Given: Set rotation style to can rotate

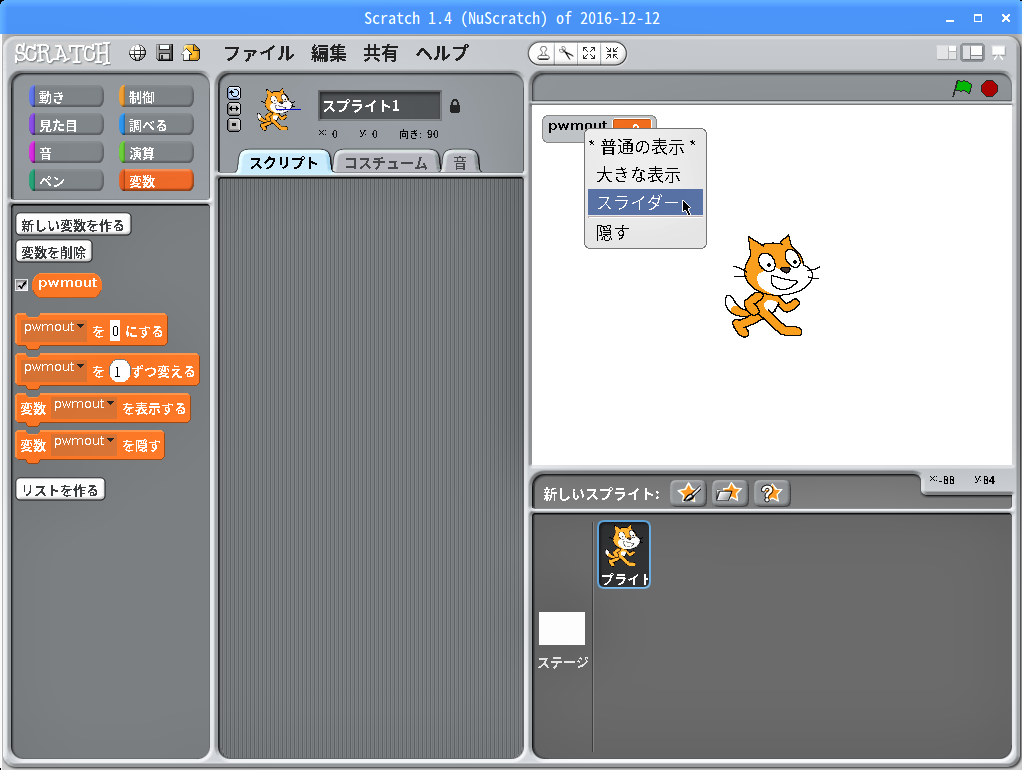Looking at the screenshot, I should click(x=234, y=93).
